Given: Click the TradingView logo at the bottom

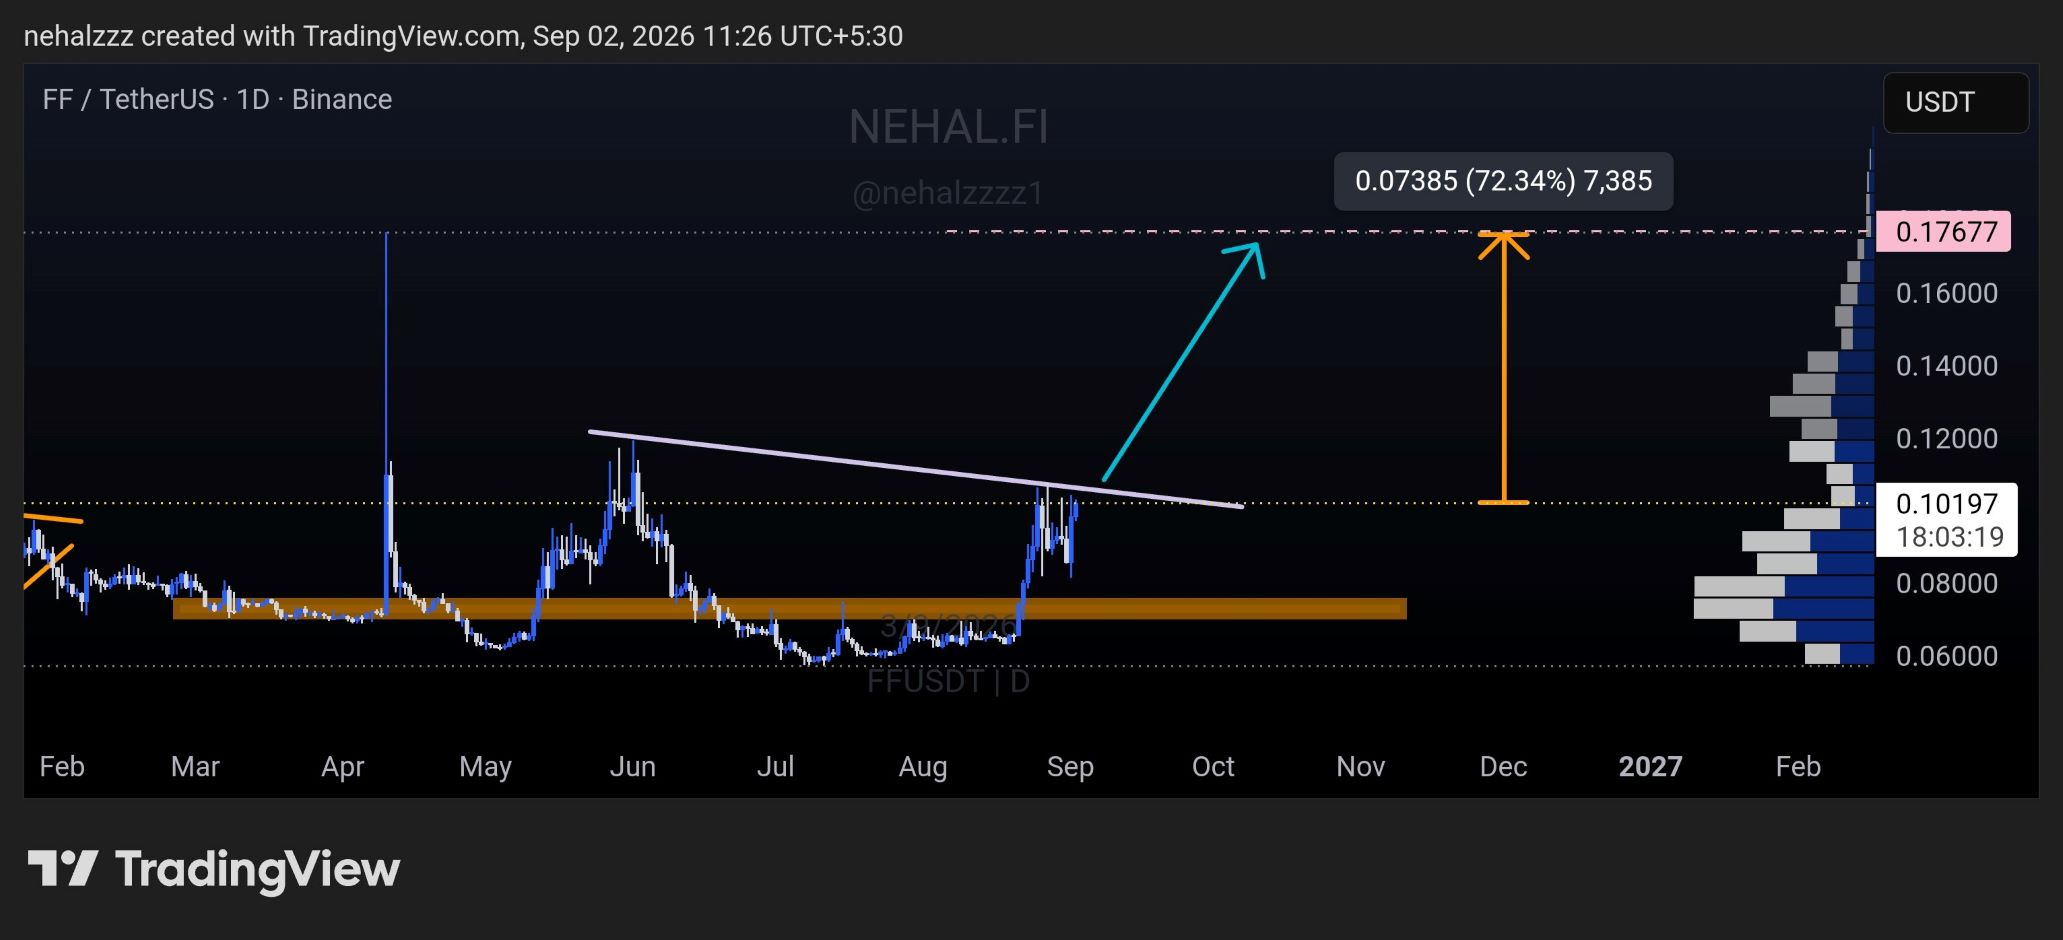Looking at the screenshot, I should [x=213, y=869].
